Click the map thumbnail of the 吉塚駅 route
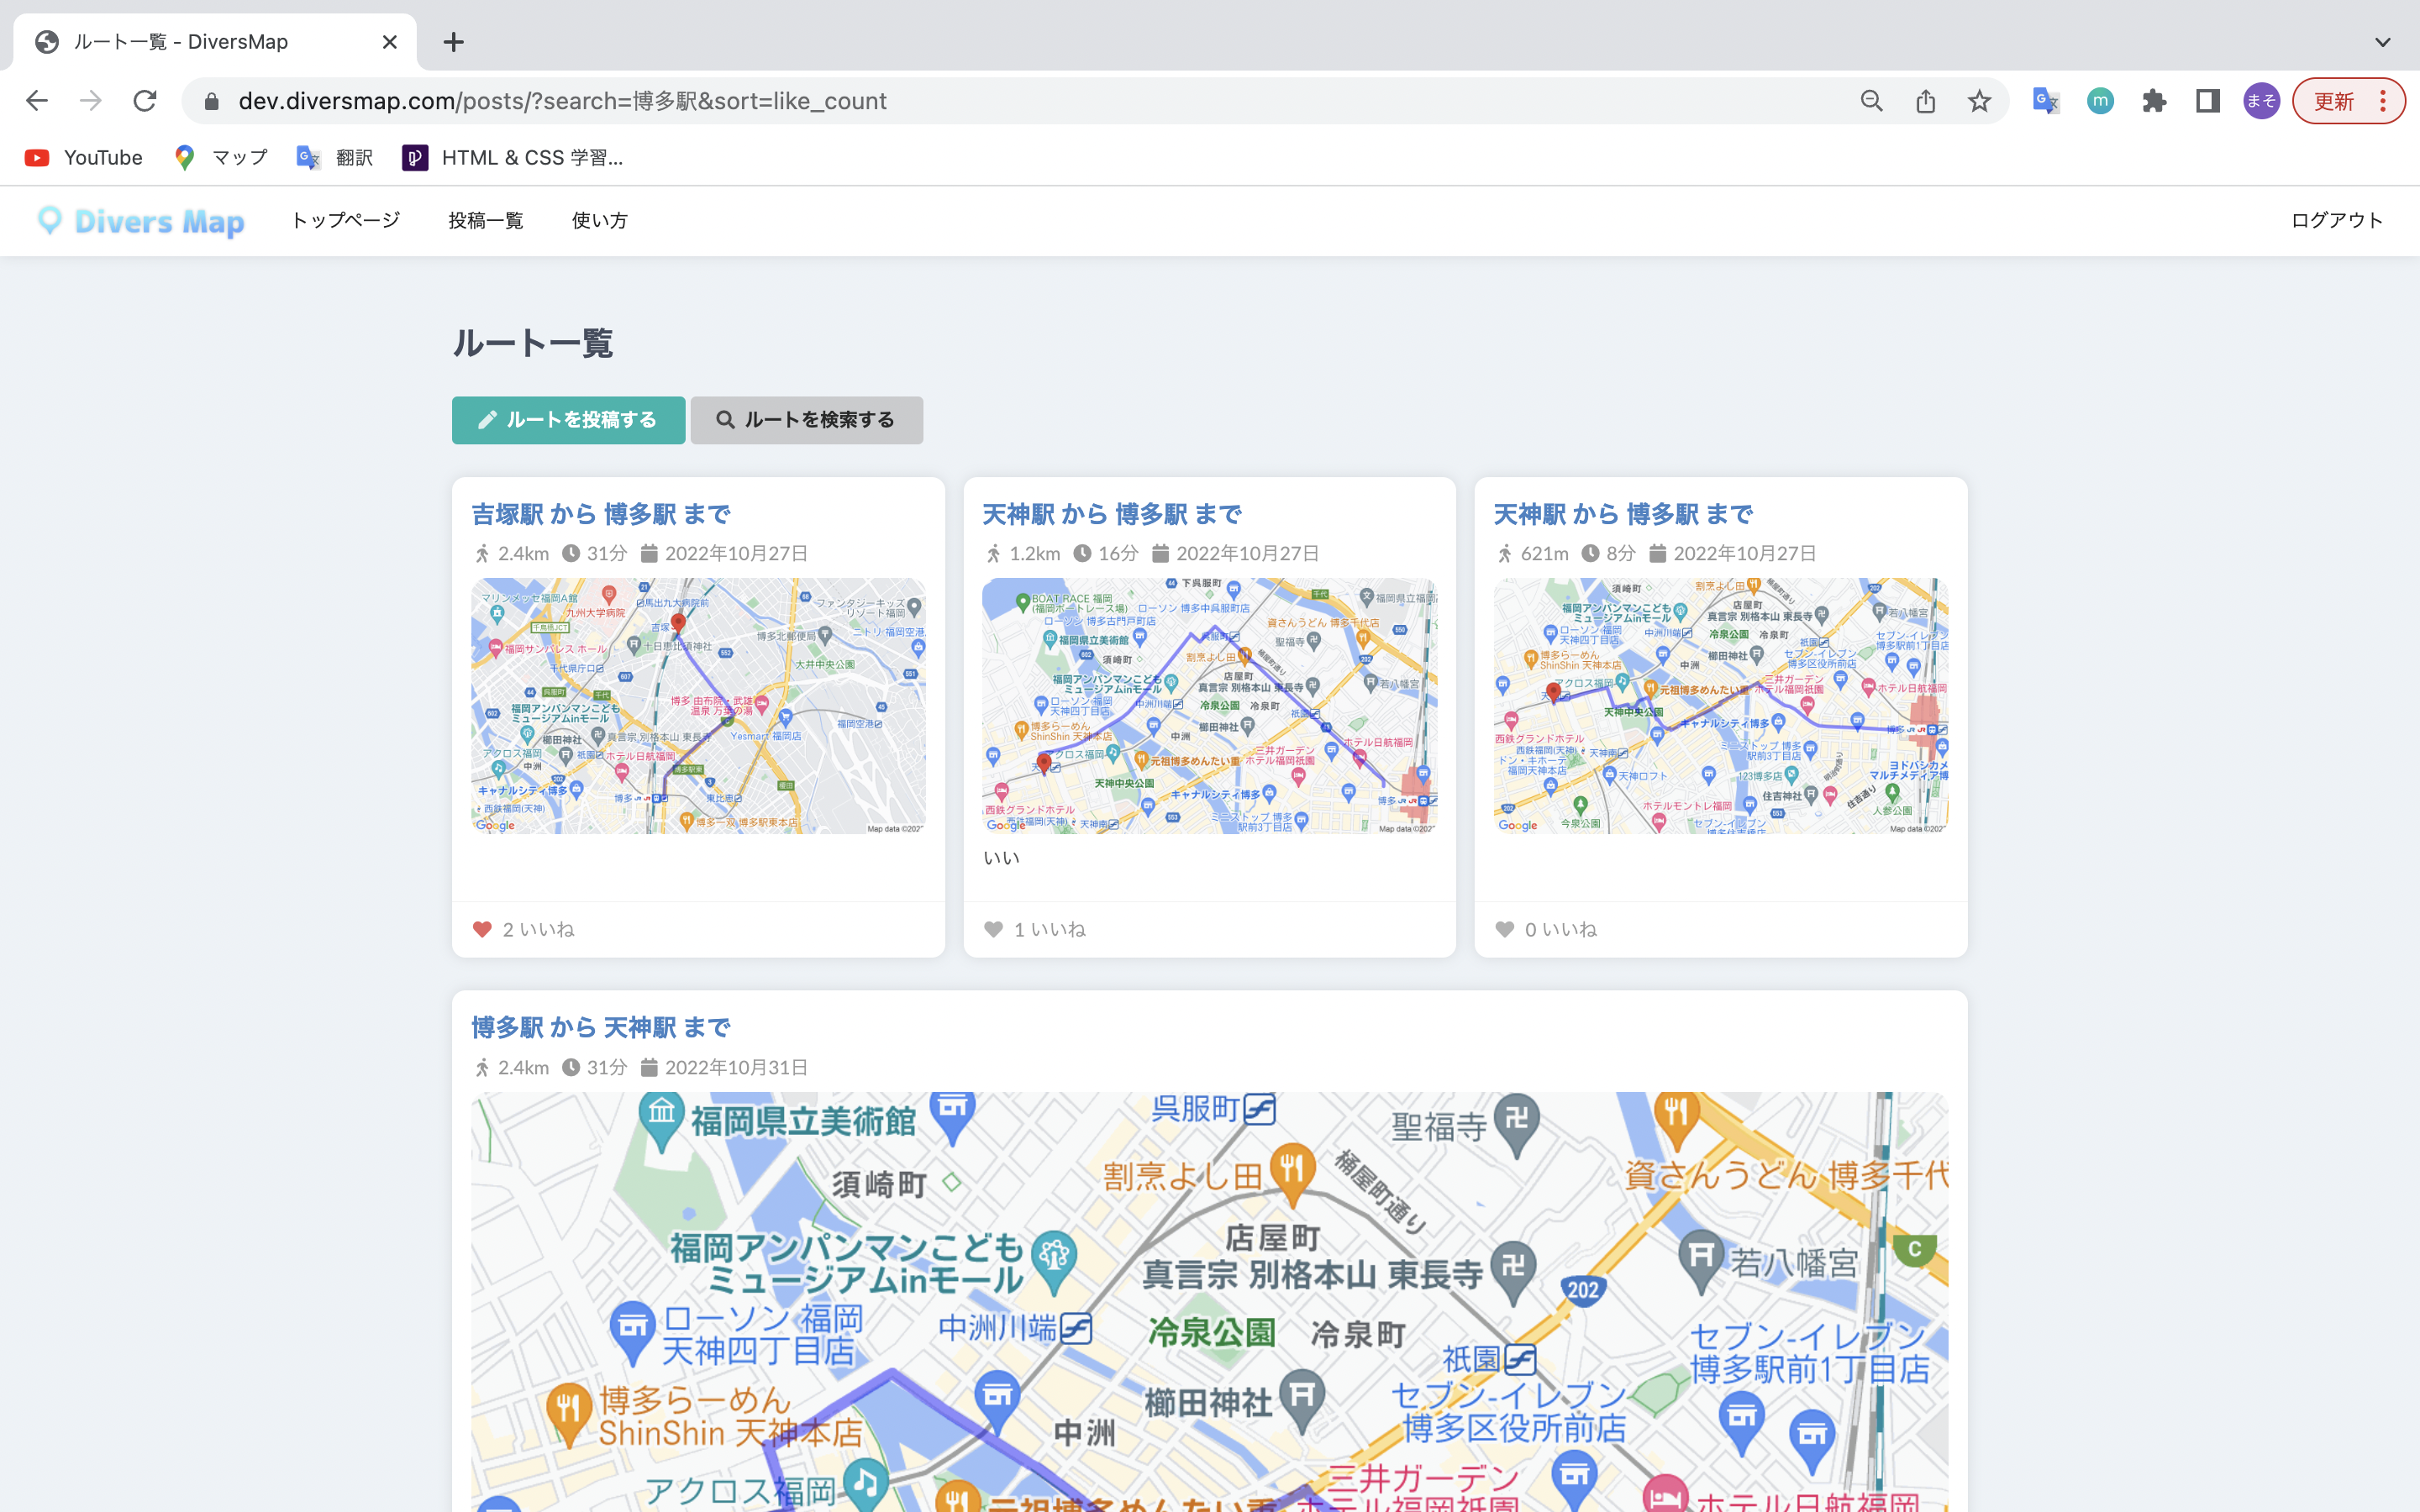This screenshot has height=1512, width=2420. (x=698, y=706)
